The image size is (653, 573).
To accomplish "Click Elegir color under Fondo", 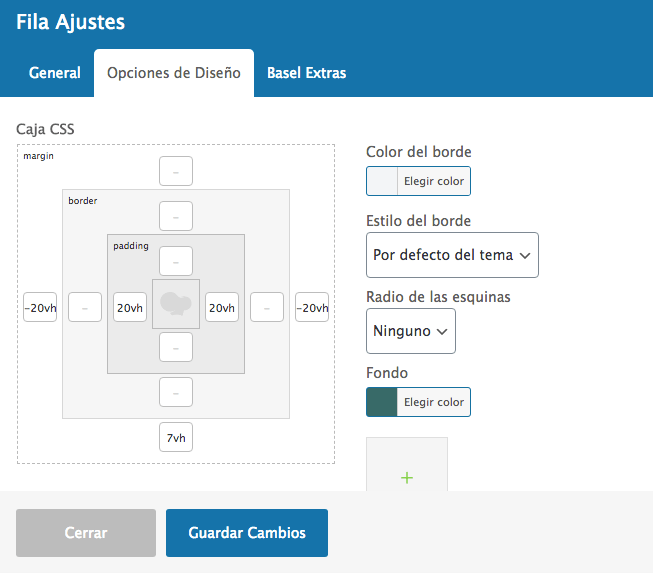I will [434, 402].
